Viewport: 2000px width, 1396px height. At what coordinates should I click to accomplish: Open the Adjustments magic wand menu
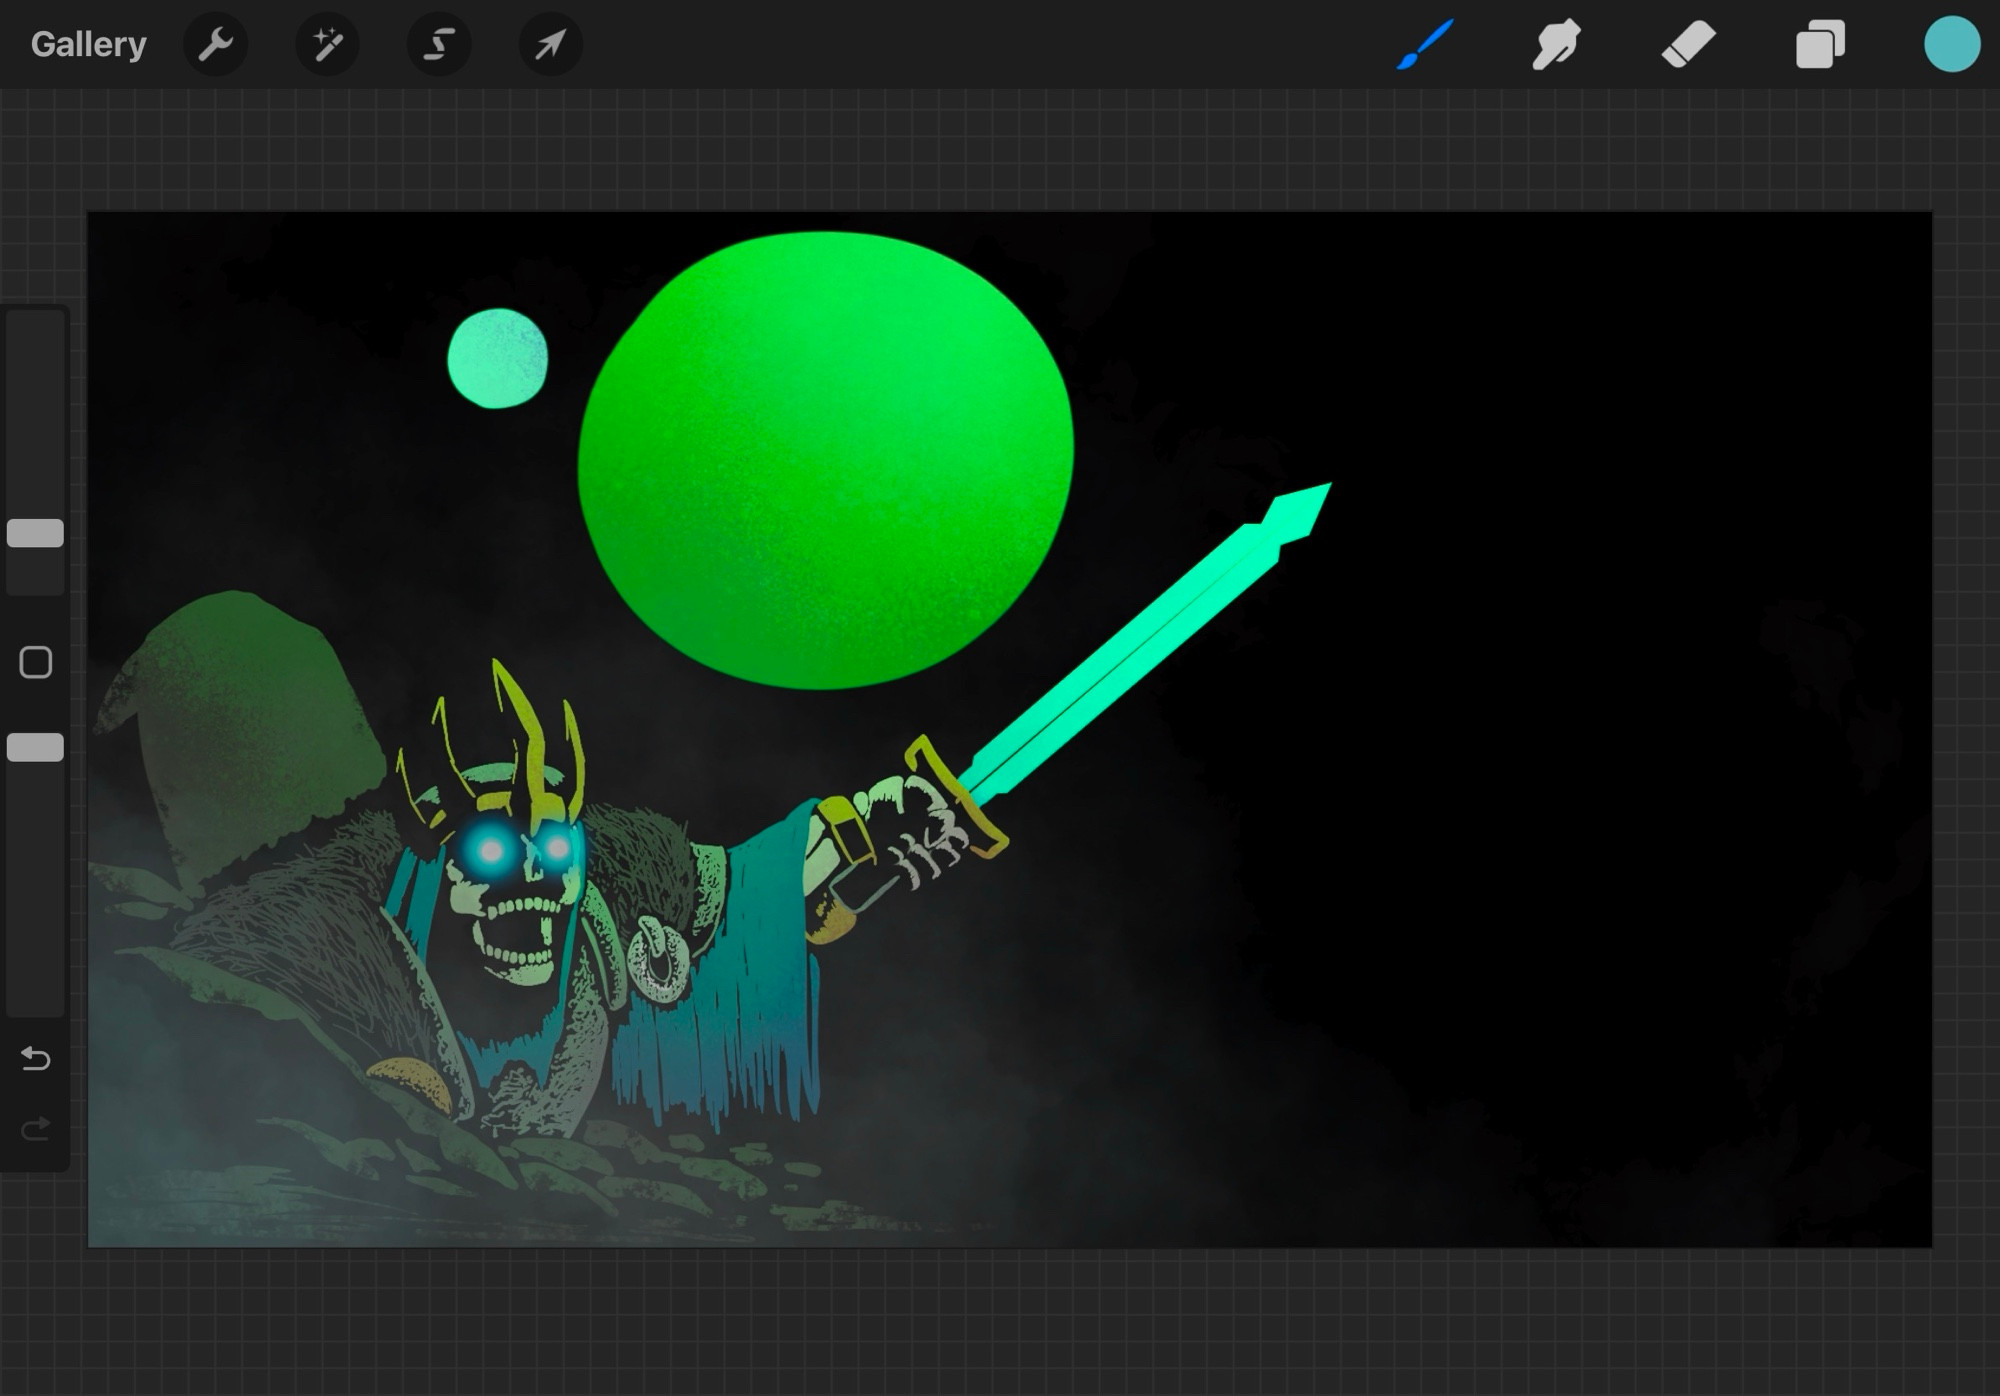pyautogui.click(x=328, y=45)
